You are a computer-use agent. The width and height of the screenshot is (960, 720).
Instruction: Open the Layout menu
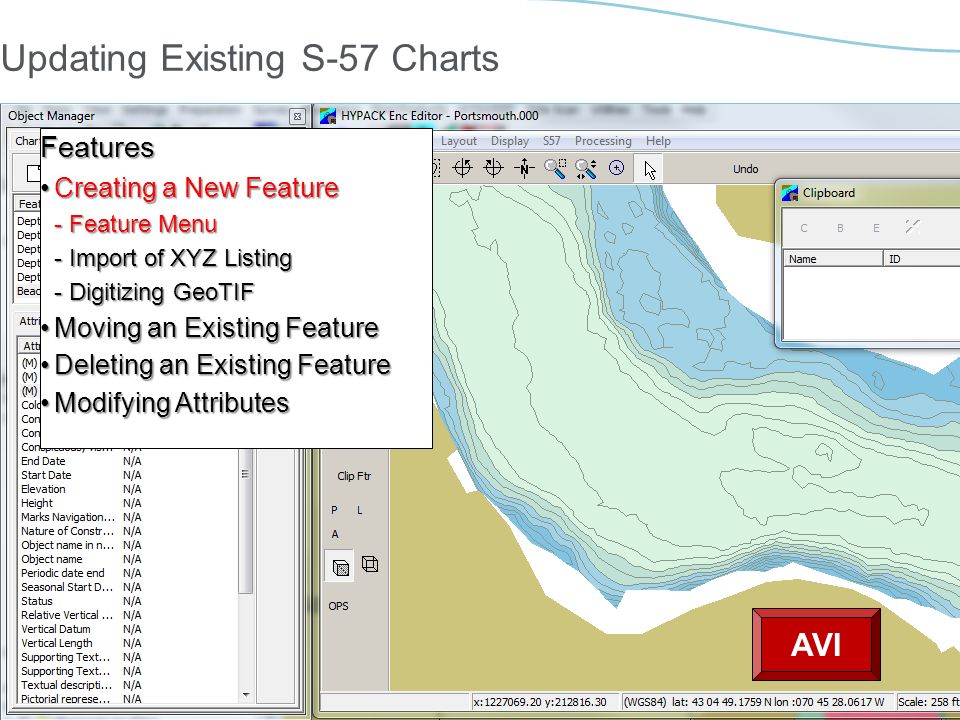[x=459, y=141]
